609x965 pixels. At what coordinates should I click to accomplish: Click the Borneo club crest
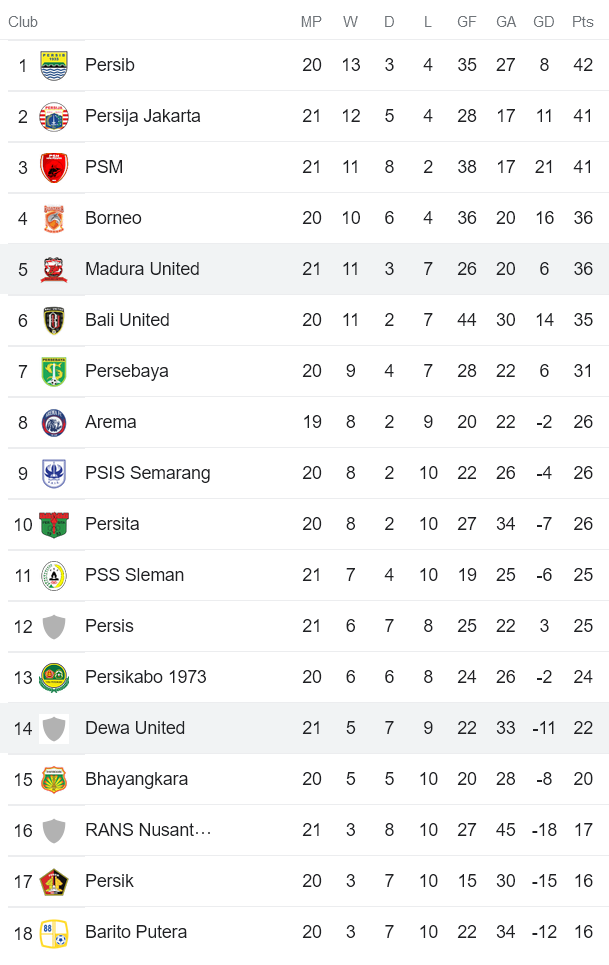click(x=54, y=219)
